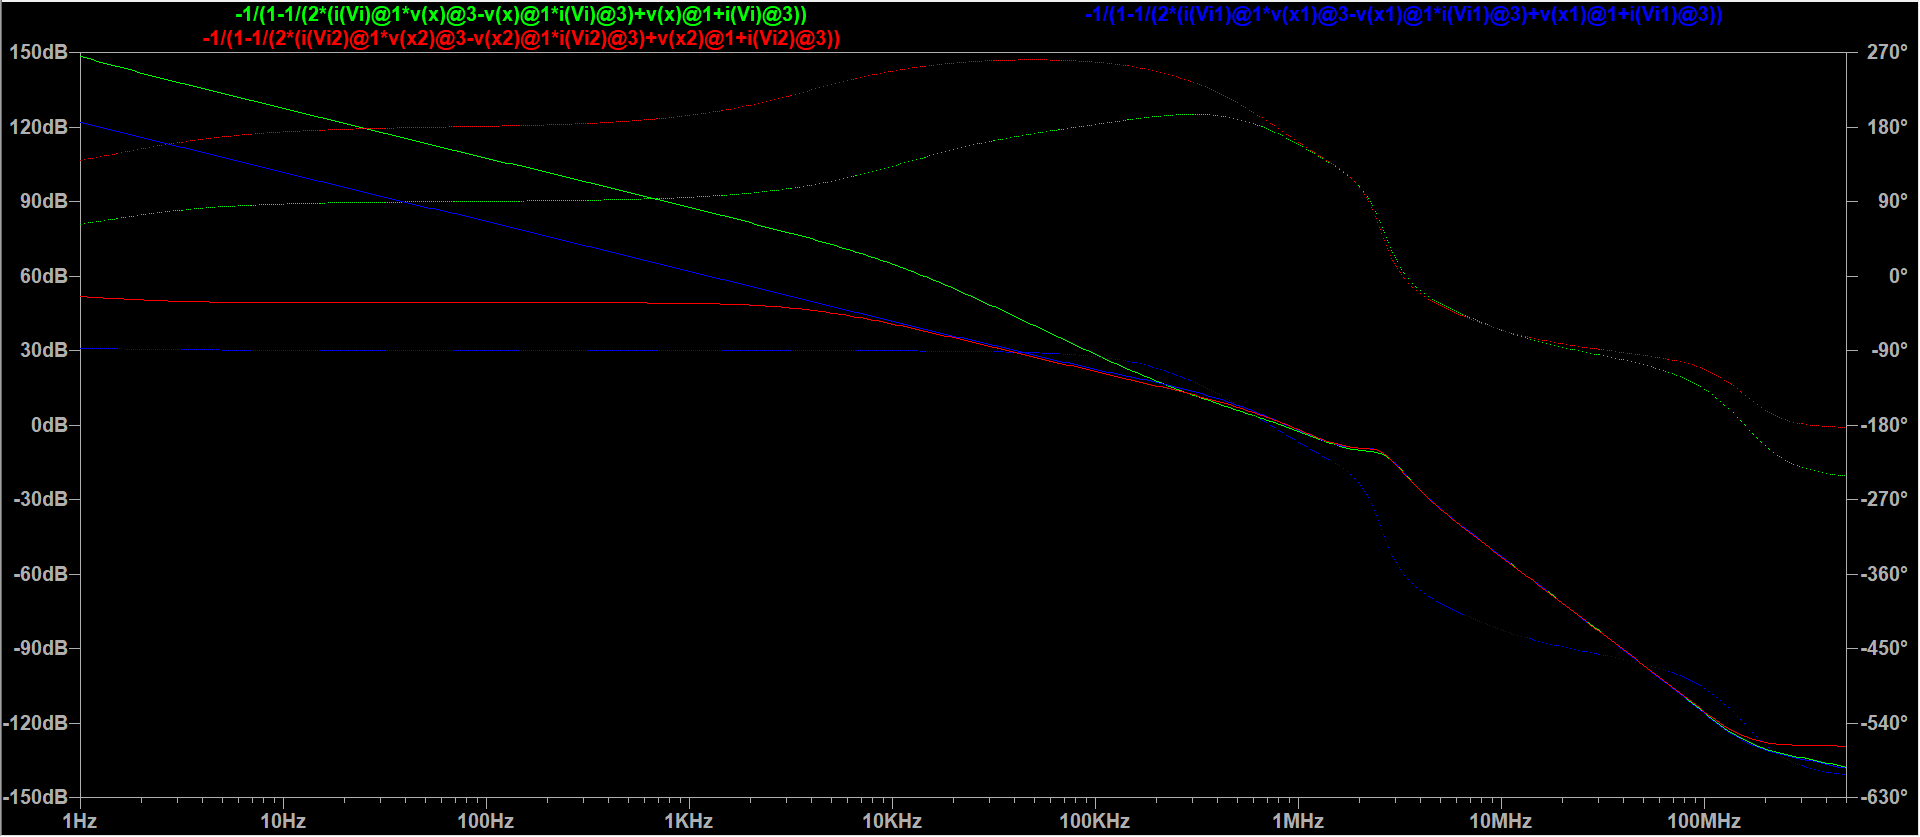Pick the positive 90dB magnitude axis label

tap(44, 201)
